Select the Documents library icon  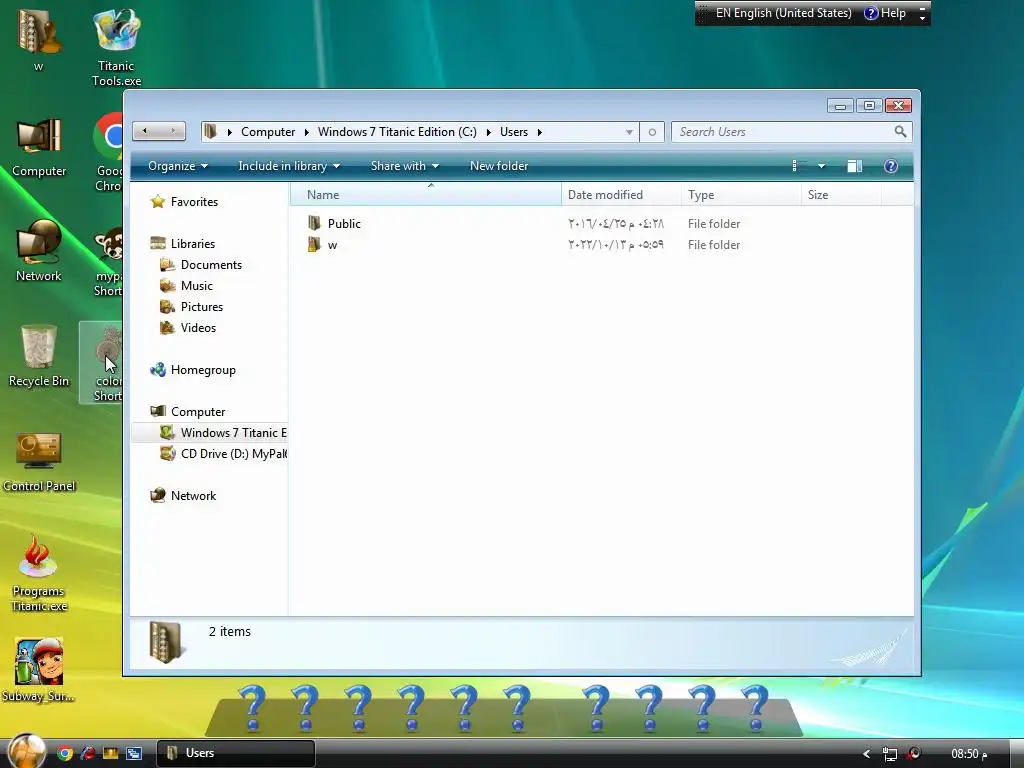tap(168, 264)
